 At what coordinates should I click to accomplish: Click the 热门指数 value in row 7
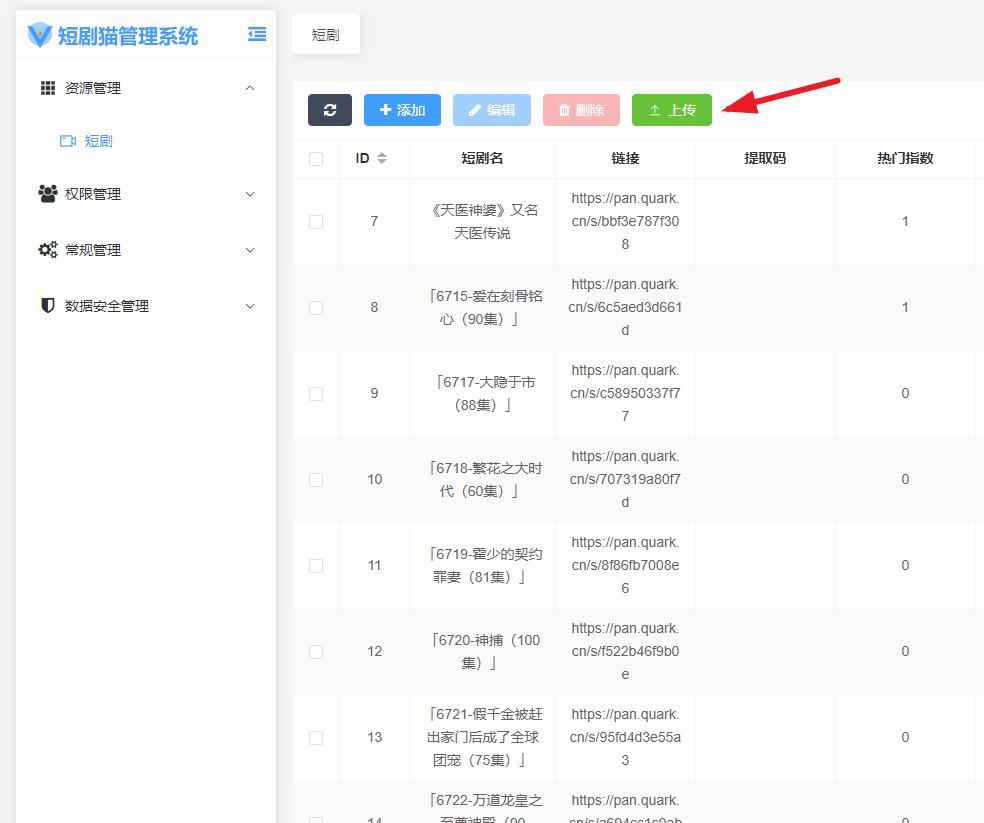coord(905,221)
